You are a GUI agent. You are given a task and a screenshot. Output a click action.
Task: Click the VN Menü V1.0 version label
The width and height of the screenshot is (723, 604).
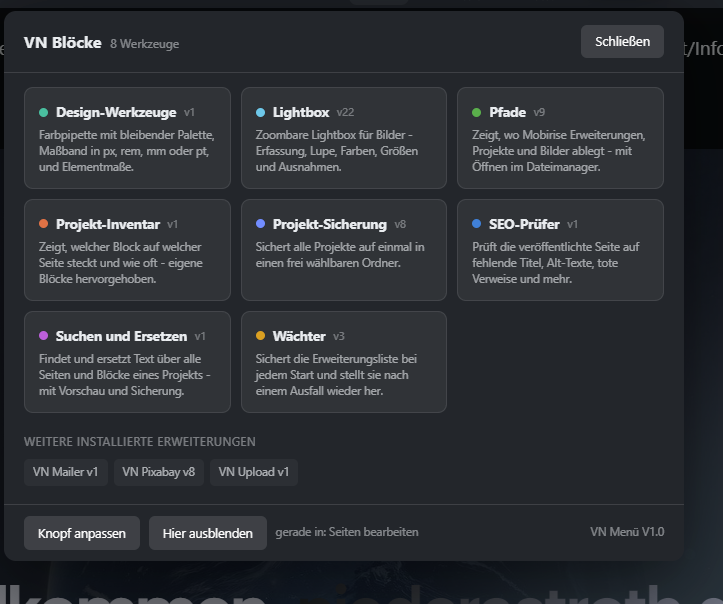(627, 532)
